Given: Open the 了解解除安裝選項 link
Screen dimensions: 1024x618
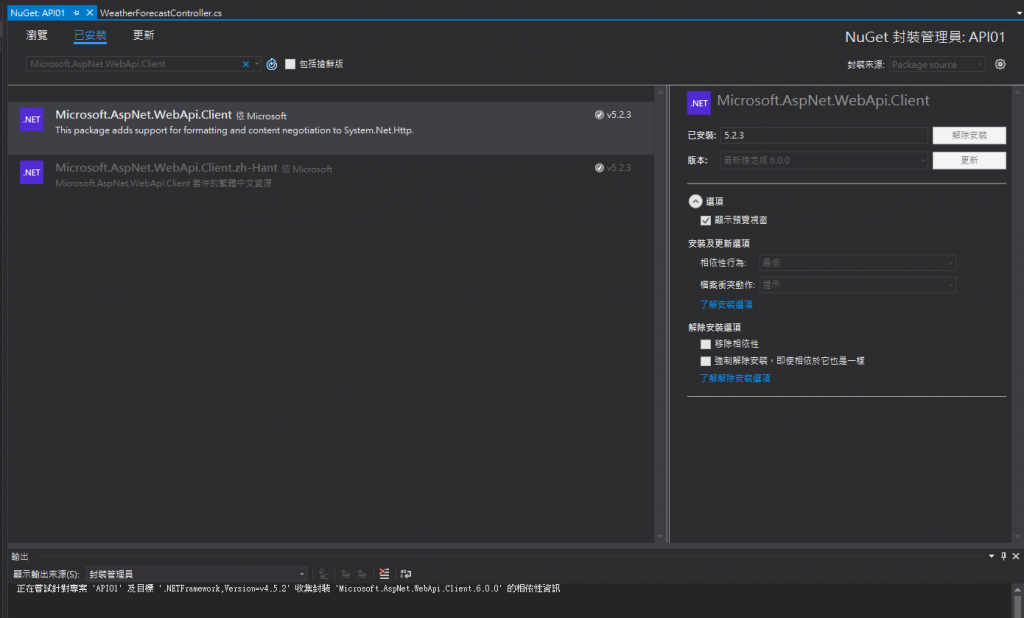Looking at the screenshot, I should point(735,378).
